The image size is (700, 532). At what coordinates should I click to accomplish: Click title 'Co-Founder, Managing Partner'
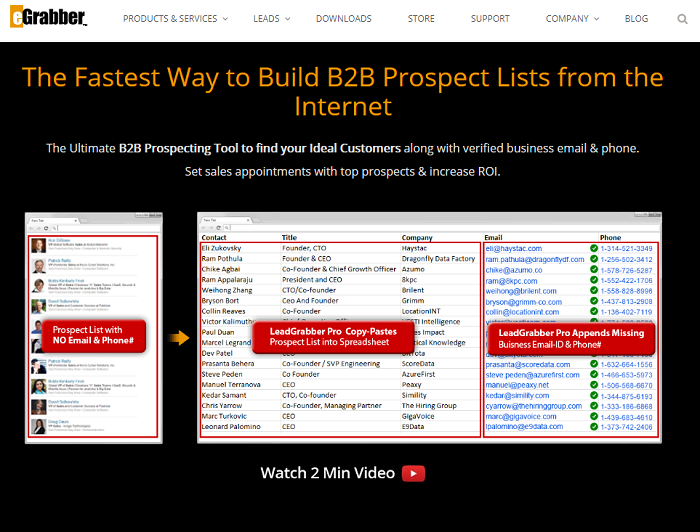(x=332, y=406)
